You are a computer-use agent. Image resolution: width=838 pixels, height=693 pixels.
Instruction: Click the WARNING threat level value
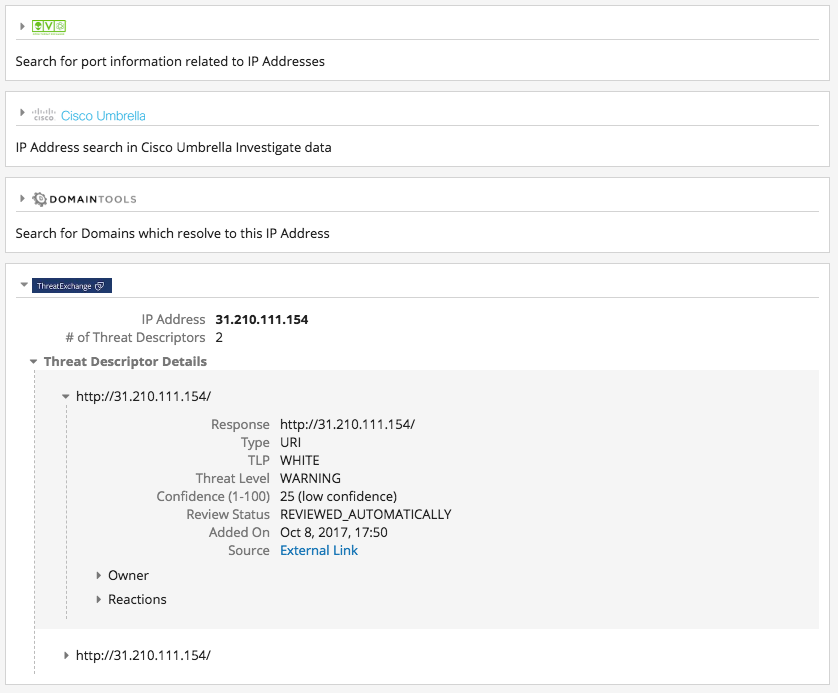[x=310, y=478]
